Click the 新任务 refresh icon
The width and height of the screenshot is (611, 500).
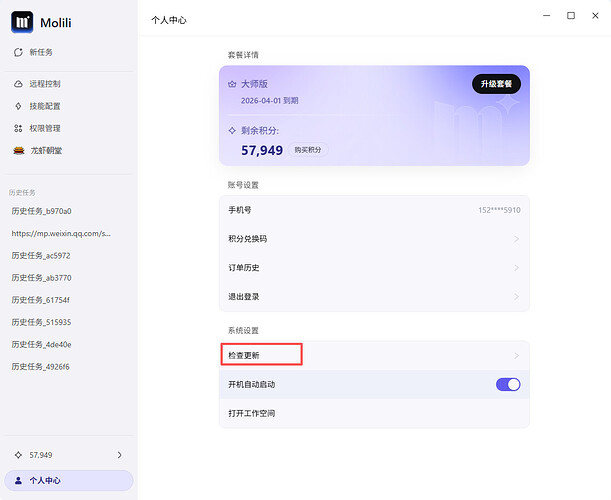pos(18,51)
